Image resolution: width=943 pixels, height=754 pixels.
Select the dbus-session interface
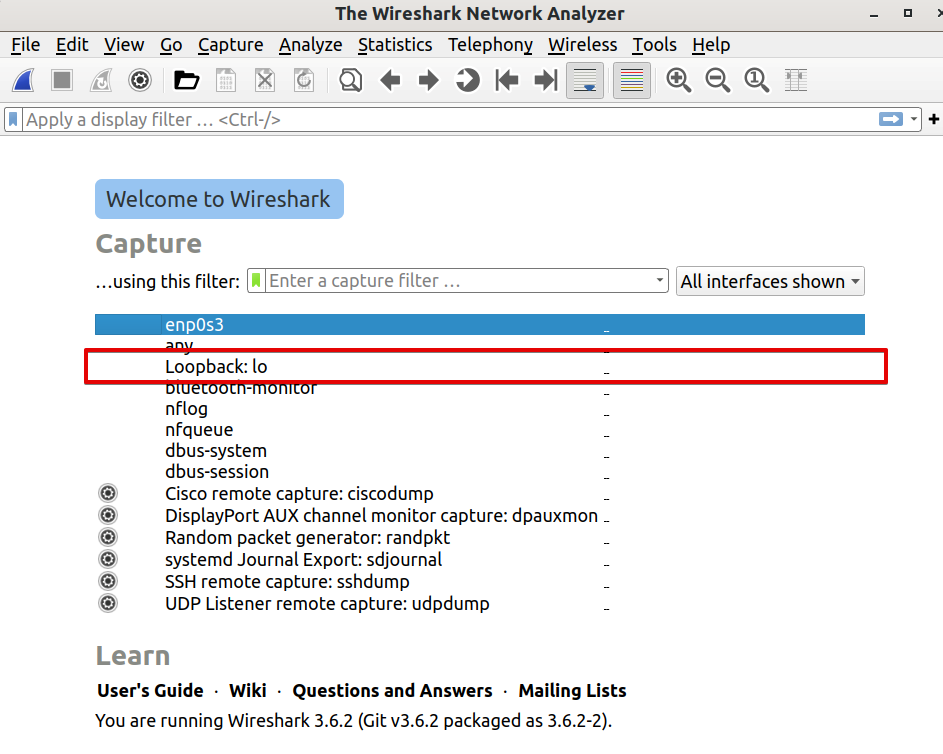click(x=479, y=472)
